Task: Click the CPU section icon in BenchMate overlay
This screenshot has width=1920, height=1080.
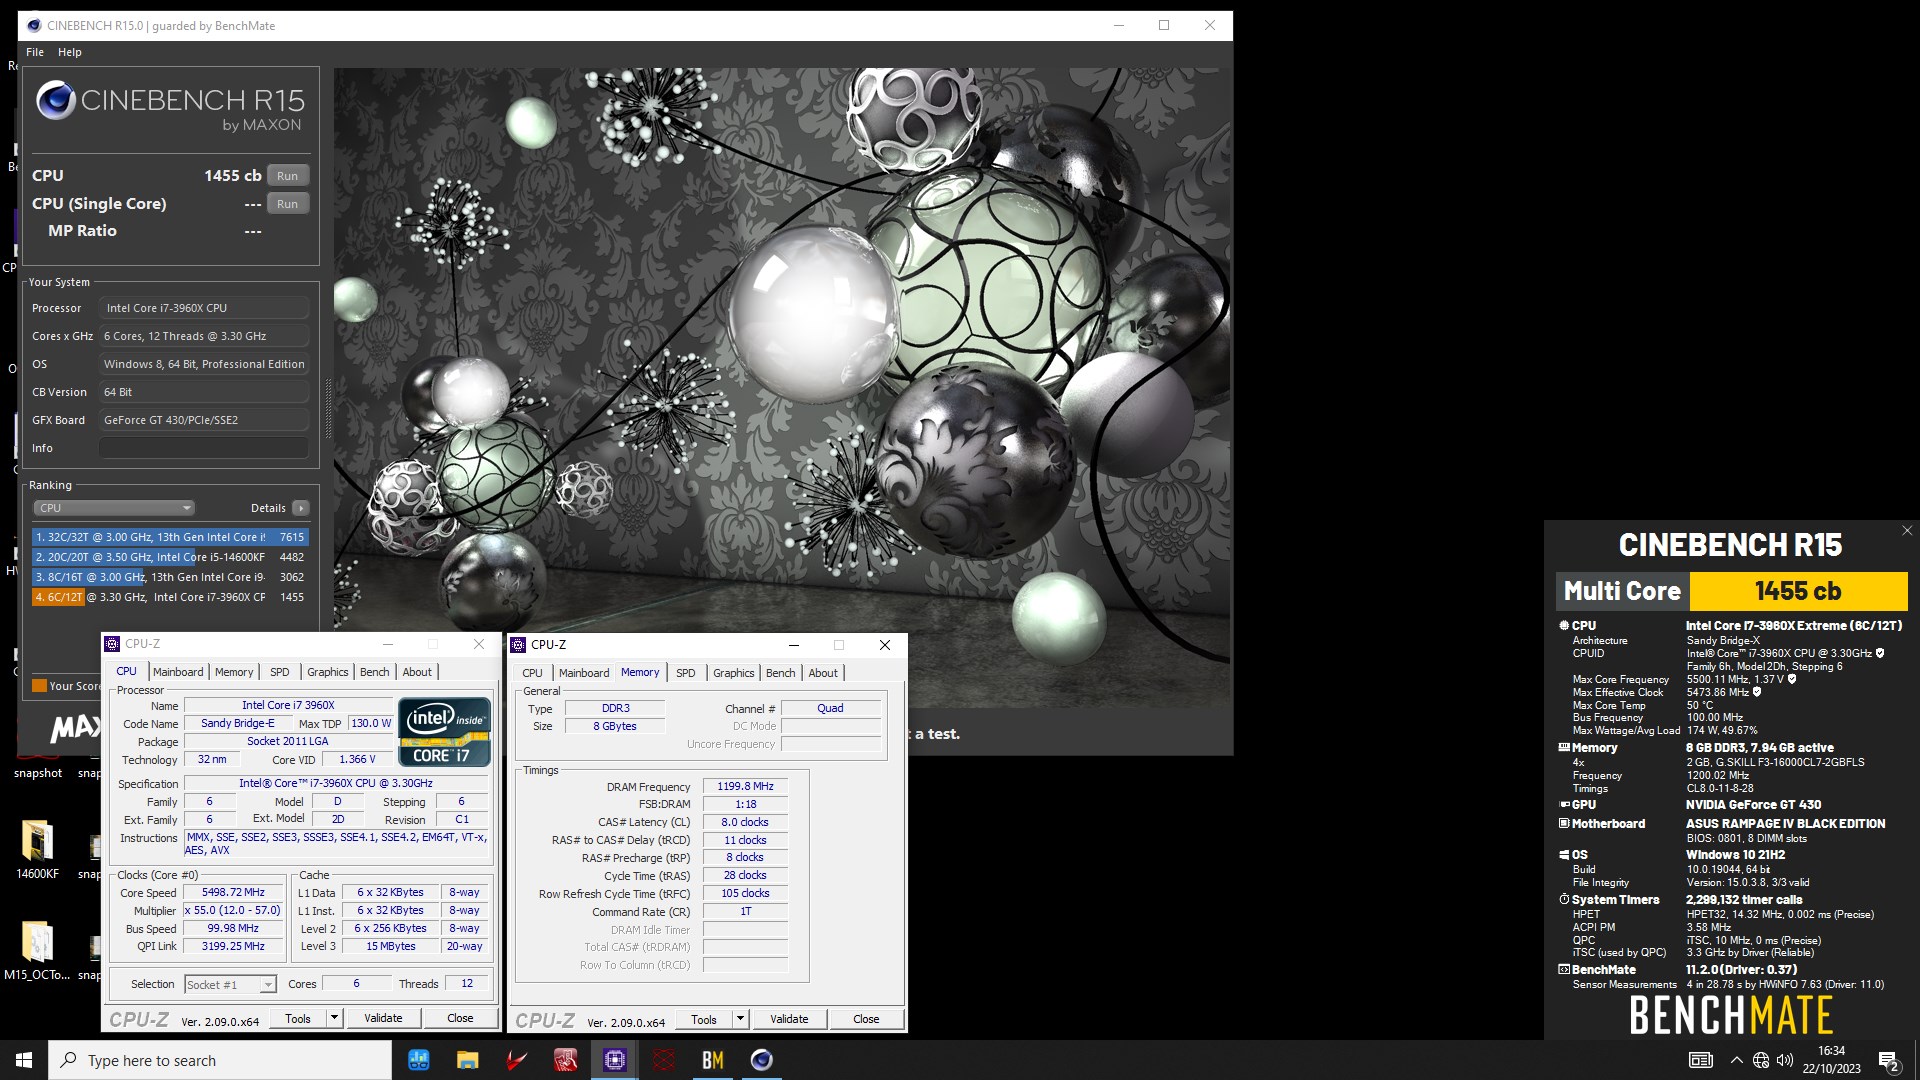Action: (1564, 625)
